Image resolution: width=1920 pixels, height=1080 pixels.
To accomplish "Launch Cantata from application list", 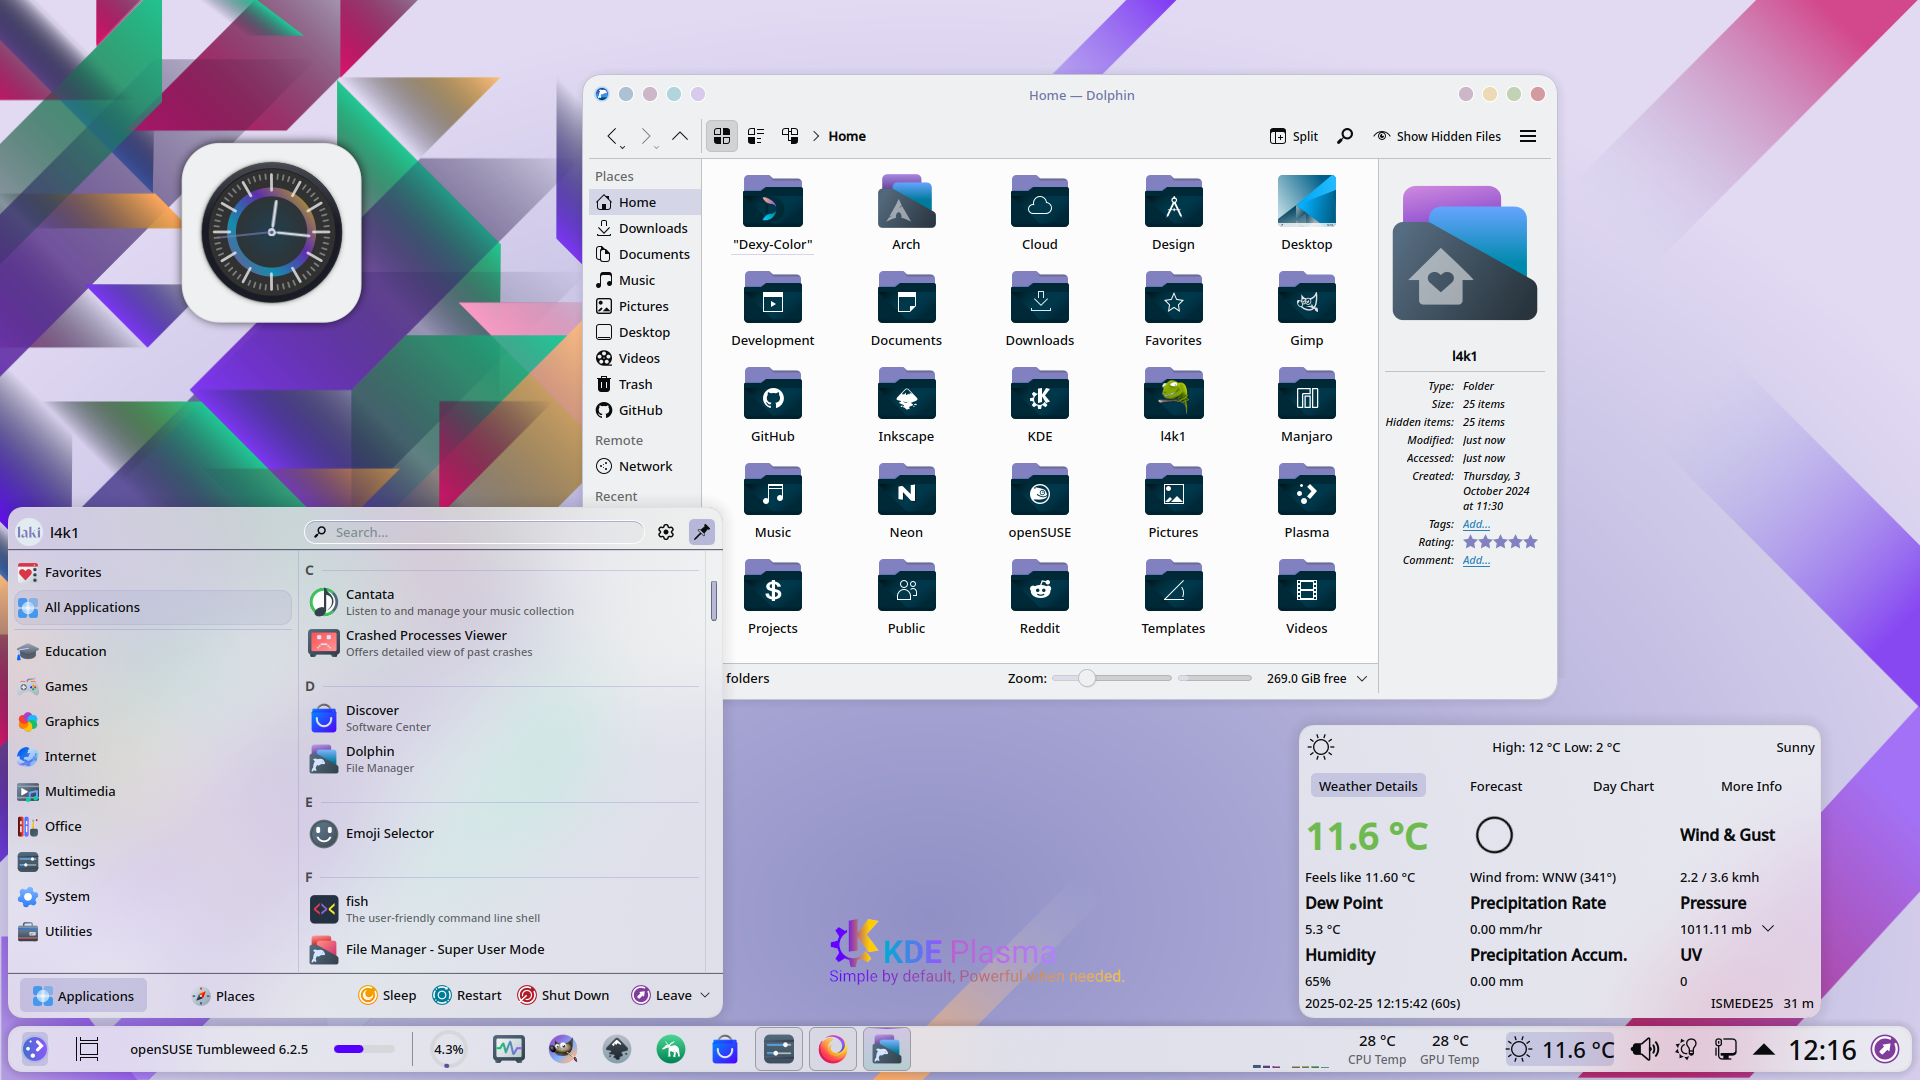I will 503,602.
